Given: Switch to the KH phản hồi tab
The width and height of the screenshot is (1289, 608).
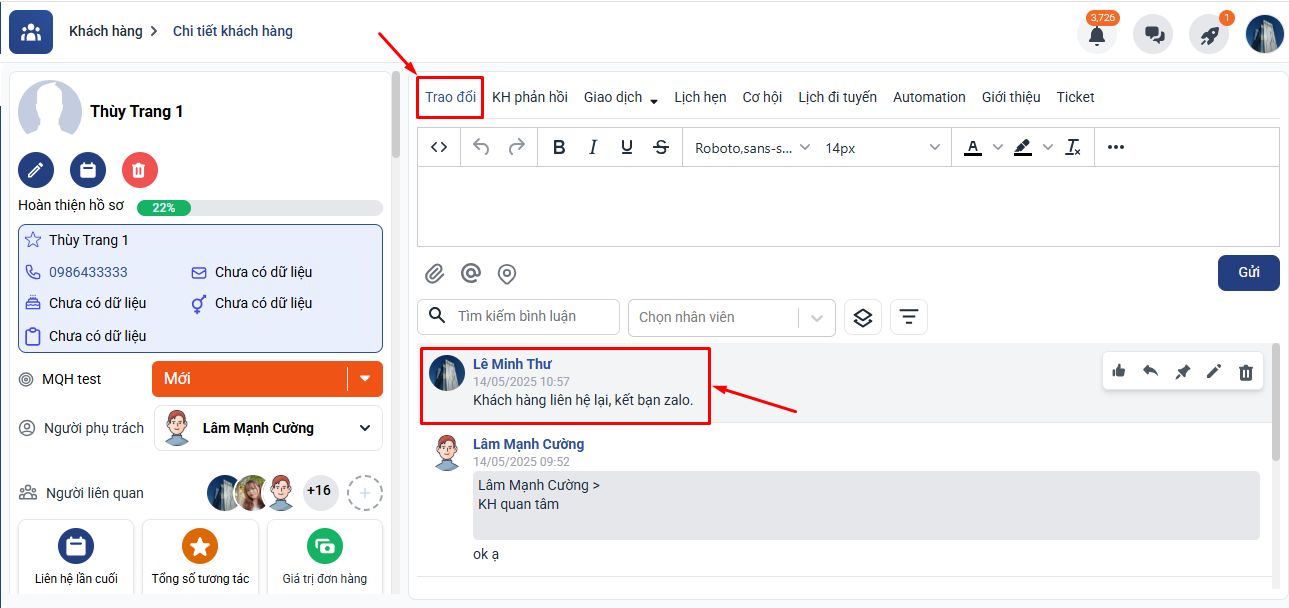Looking at the screenshot, I should tap(529, 97).
